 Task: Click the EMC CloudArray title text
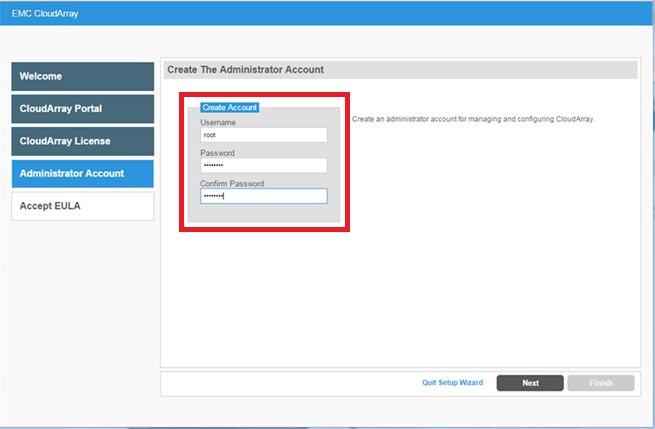tap(45, 13)
